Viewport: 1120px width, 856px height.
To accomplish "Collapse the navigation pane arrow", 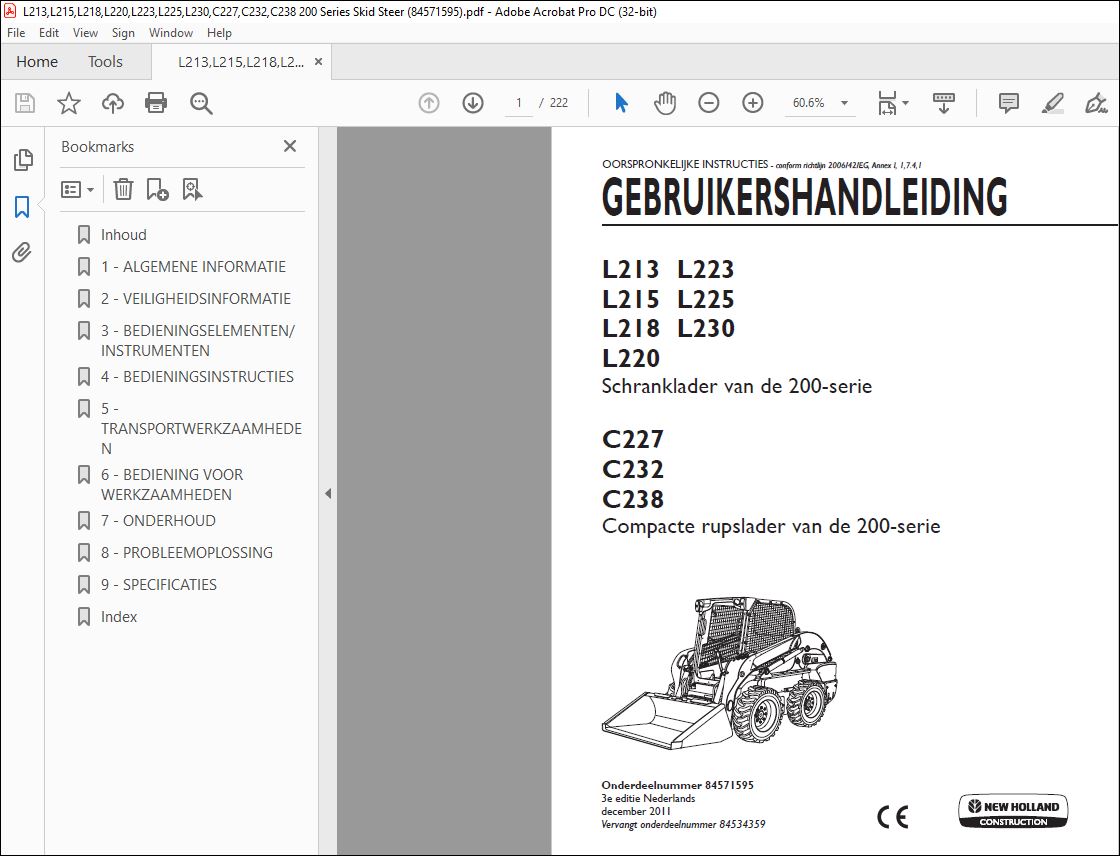I will 328,493.
